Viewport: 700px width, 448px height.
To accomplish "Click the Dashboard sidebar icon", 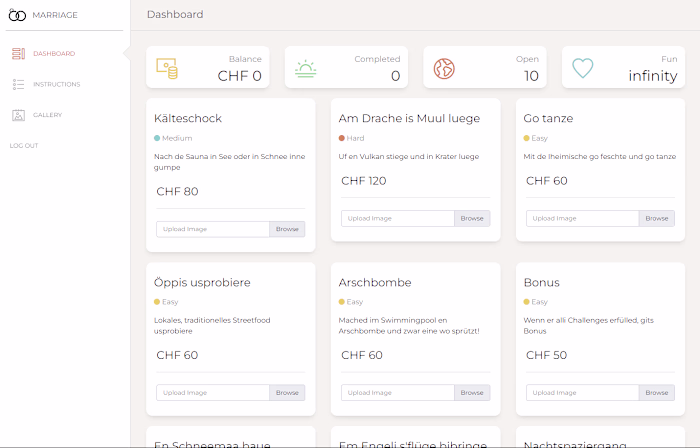I will click(x=18, y=54).
